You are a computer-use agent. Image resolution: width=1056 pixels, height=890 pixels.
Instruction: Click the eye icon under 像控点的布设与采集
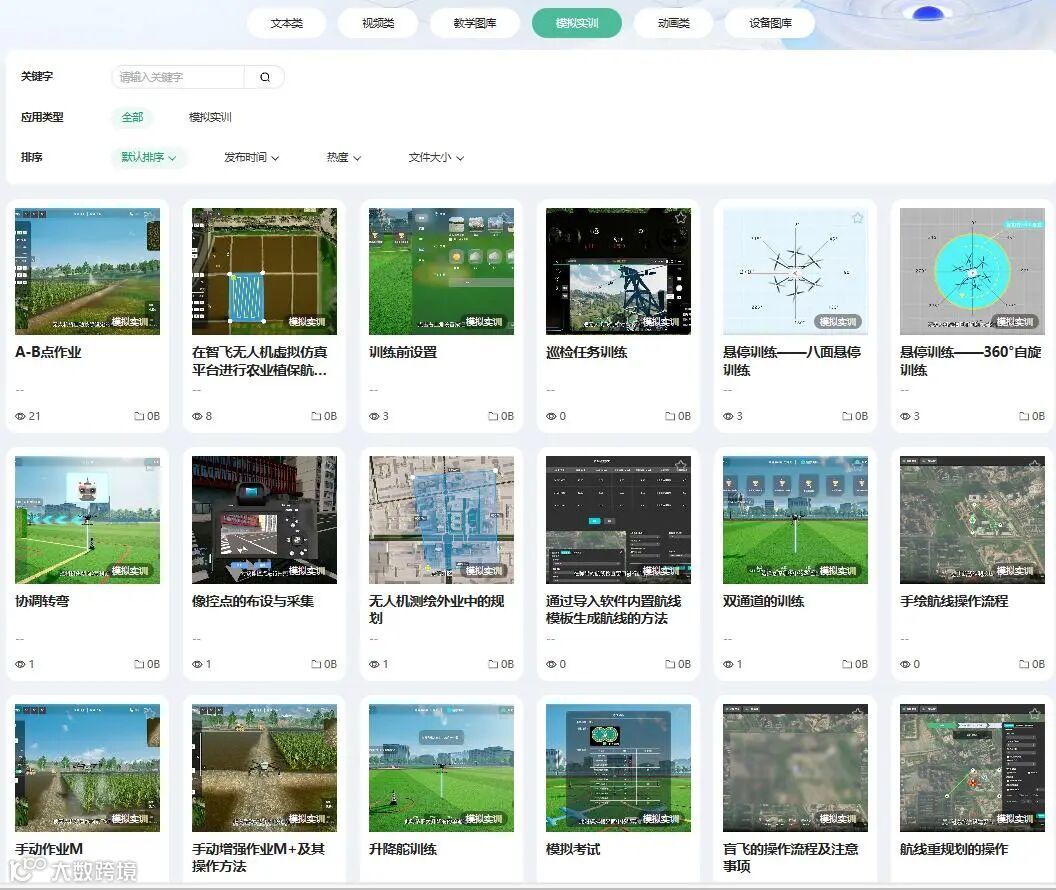197,664
